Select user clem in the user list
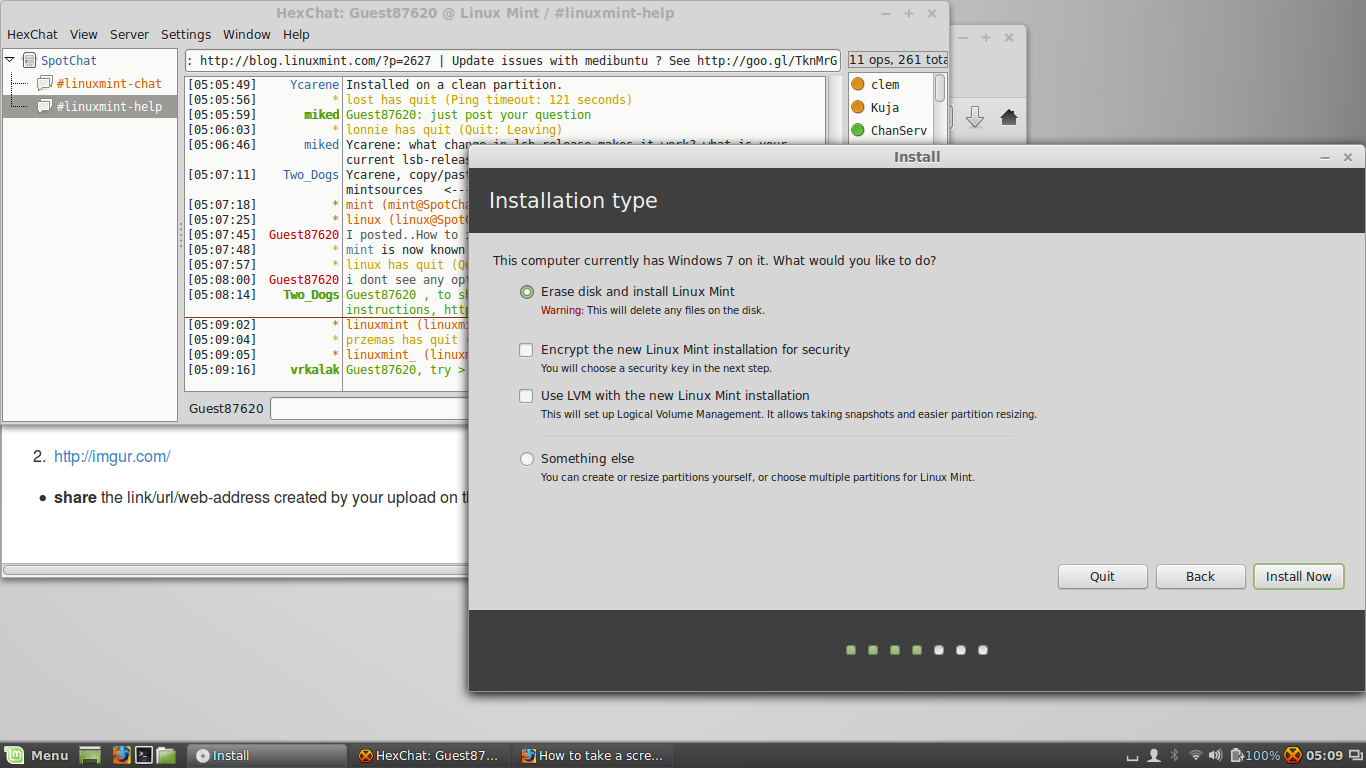Screen dimensions: 1366x768 [x=885, y=85]
